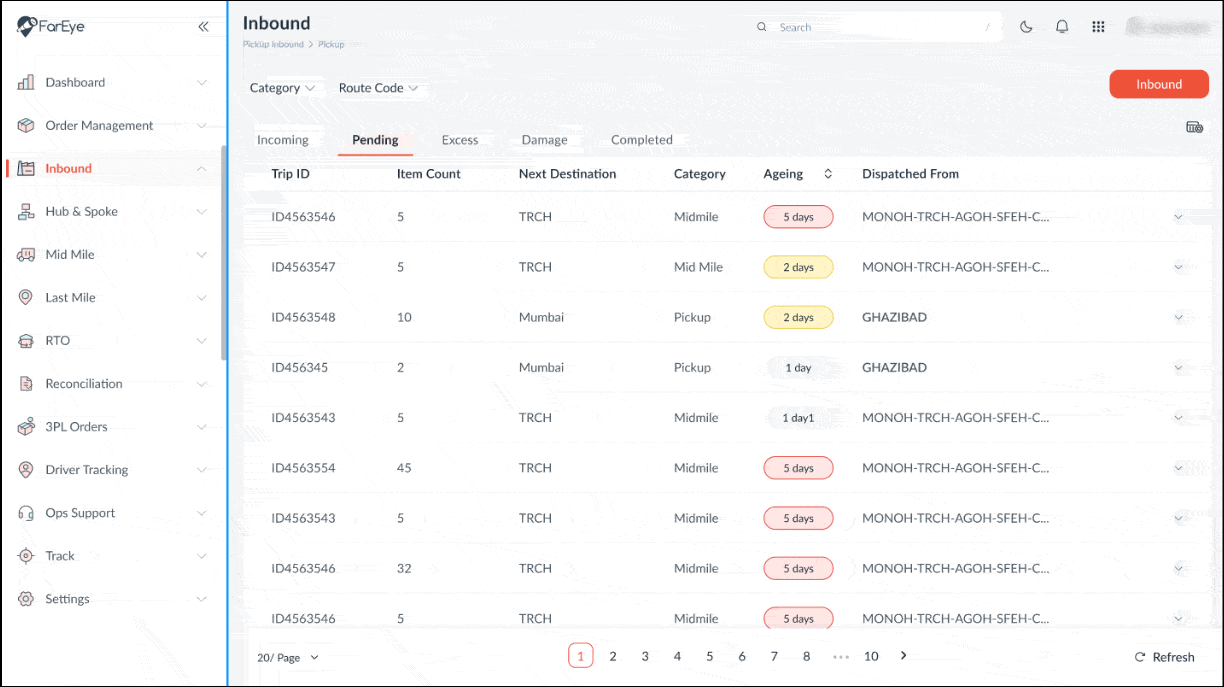1224x687 pixels.
Task: Click the Inbound sidebar icon
Action: click(x=26, y=168)
